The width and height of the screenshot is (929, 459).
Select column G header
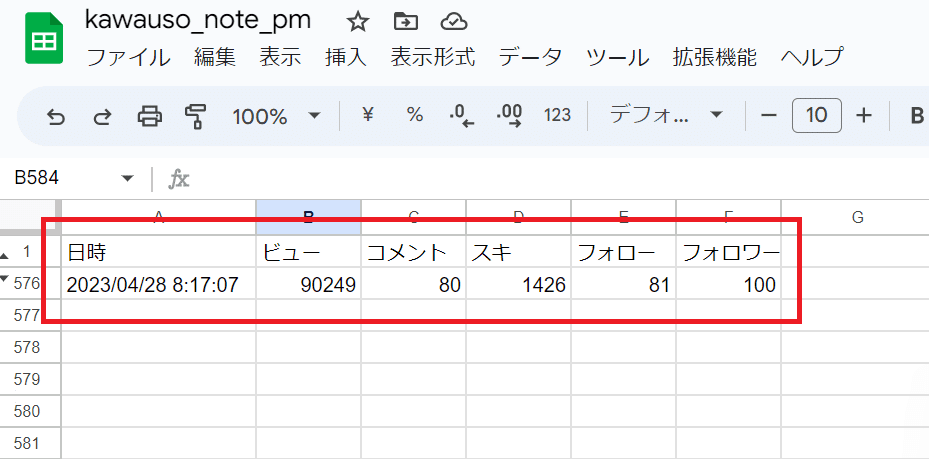857,217
